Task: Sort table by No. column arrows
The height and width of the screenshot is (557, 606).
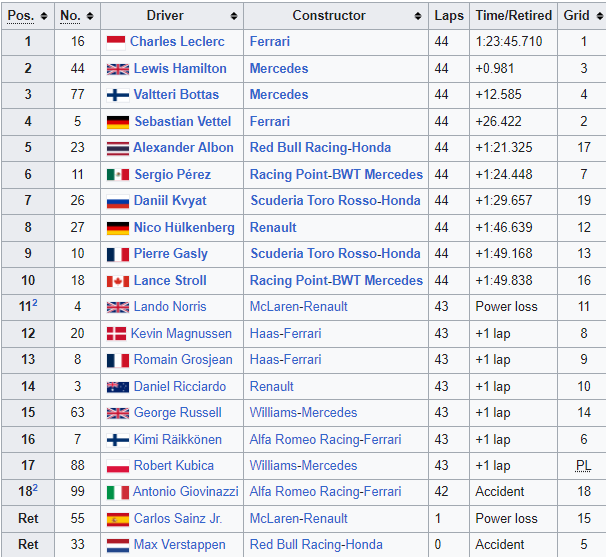Action: [90, 16]
